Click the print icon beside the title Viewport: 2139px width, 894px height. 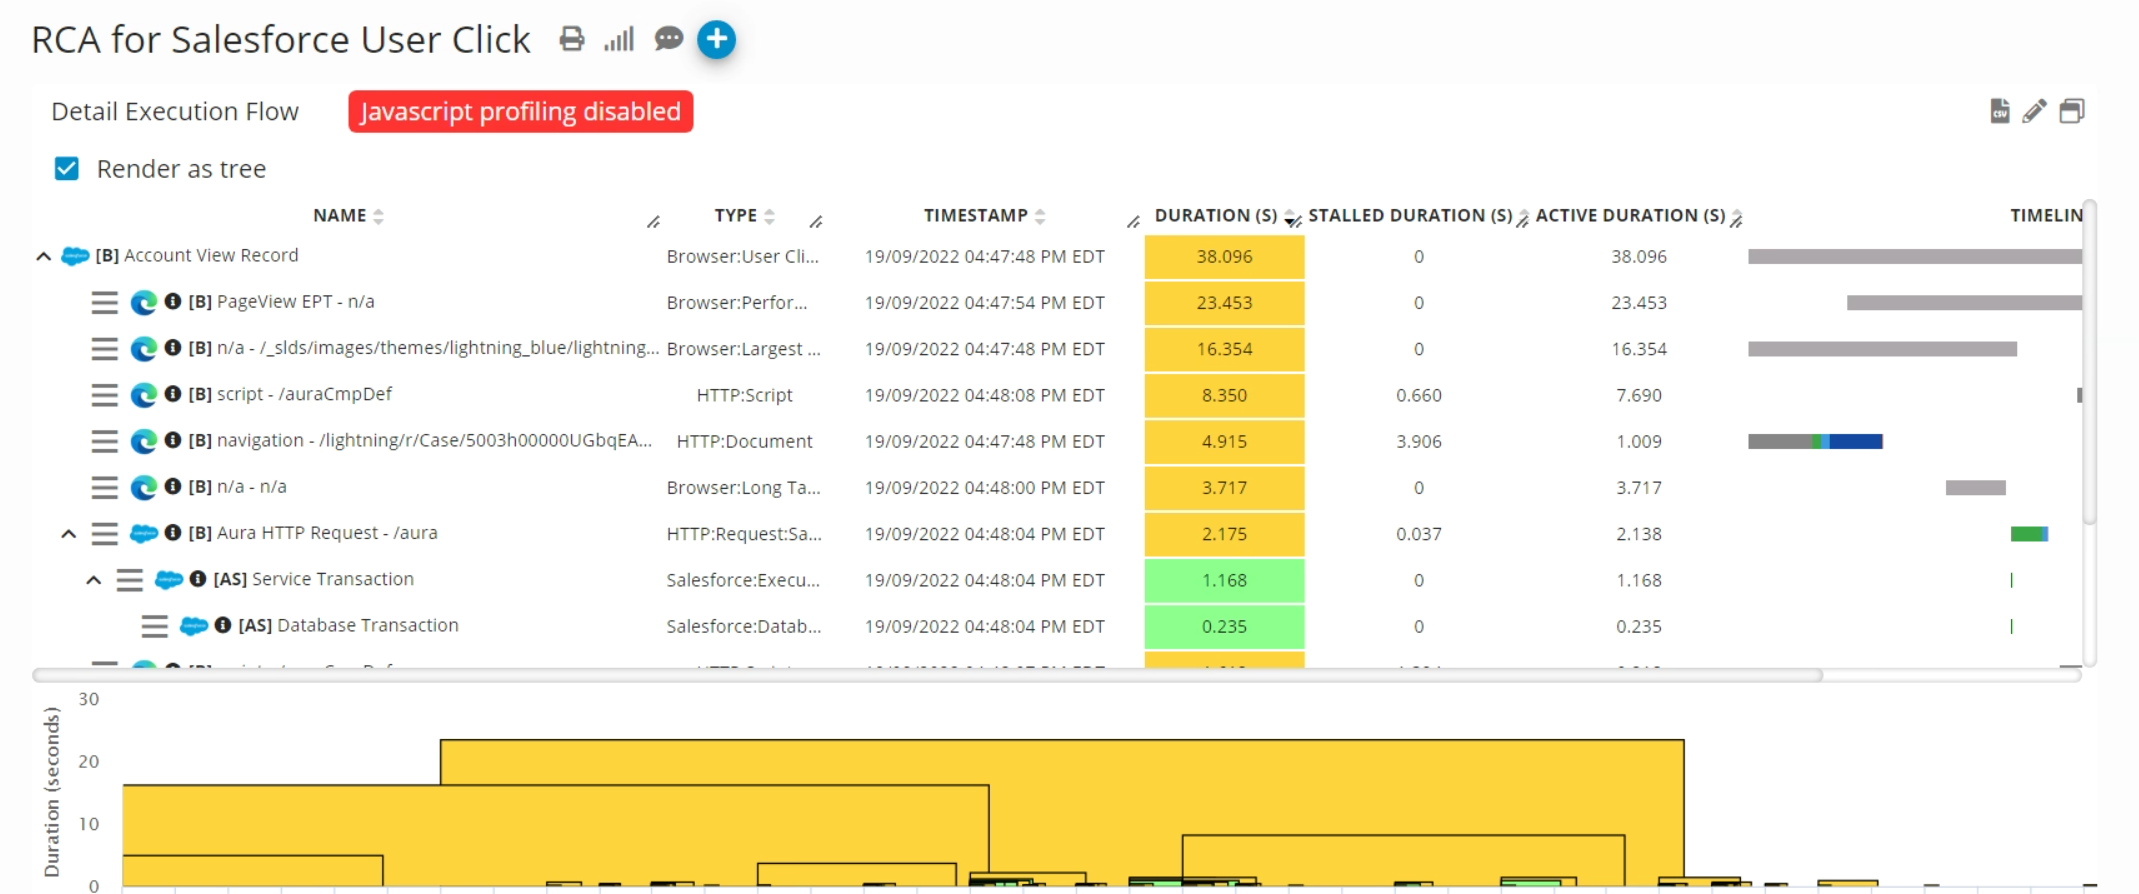pyautogui.click(x=571, y=39)
